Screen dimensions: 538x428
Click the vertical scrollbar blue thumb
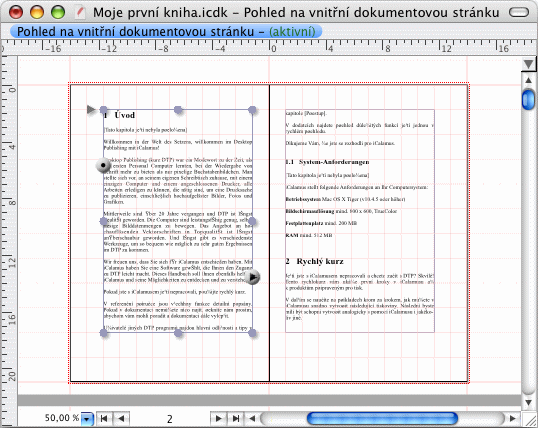tap(528, 99)
